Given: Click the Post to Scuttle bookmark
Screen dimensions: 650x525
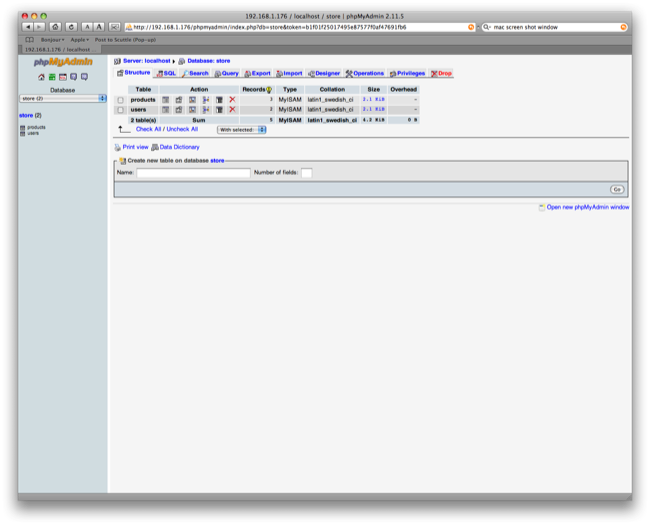Looking at the screenshot, I should coord(125,40).
